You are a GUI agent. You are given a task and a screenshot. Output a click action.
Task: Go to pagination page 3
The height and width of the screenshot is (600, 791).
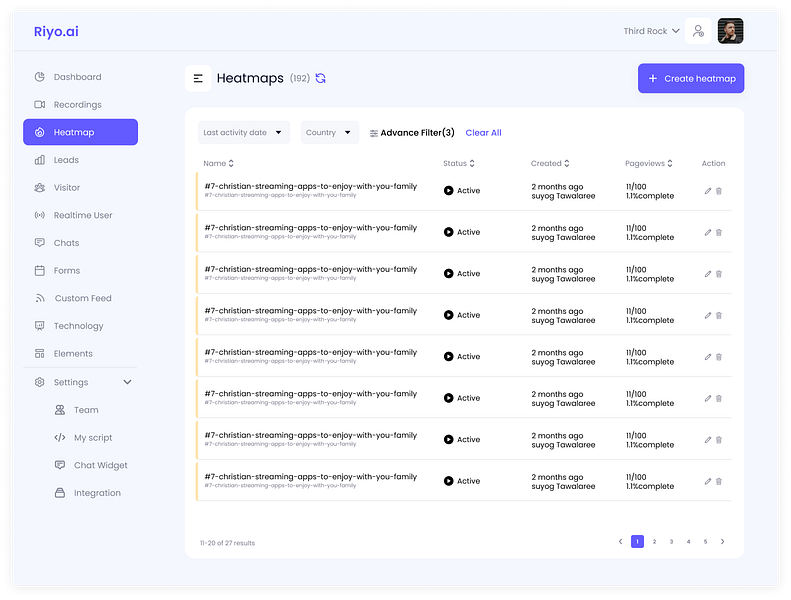tap(671, 541)
